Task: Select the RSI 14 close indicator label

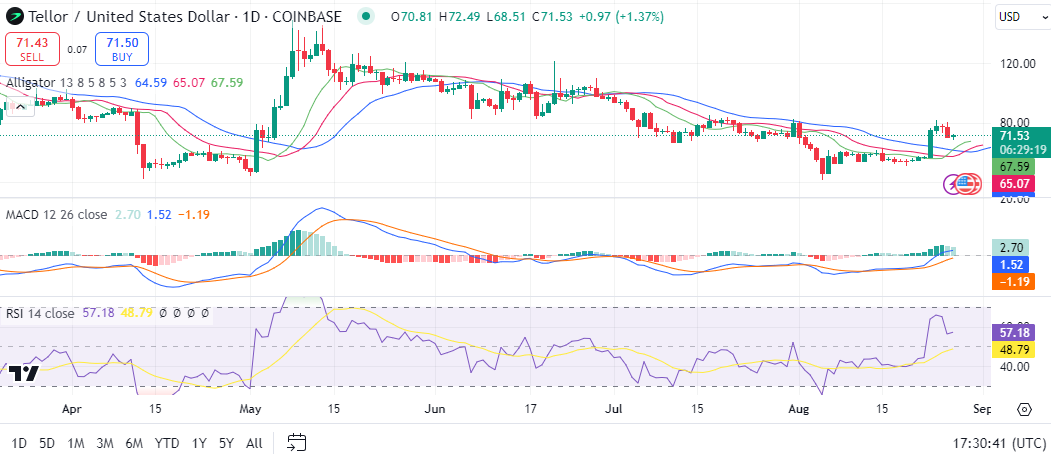Action: click(x=40, y=313)
